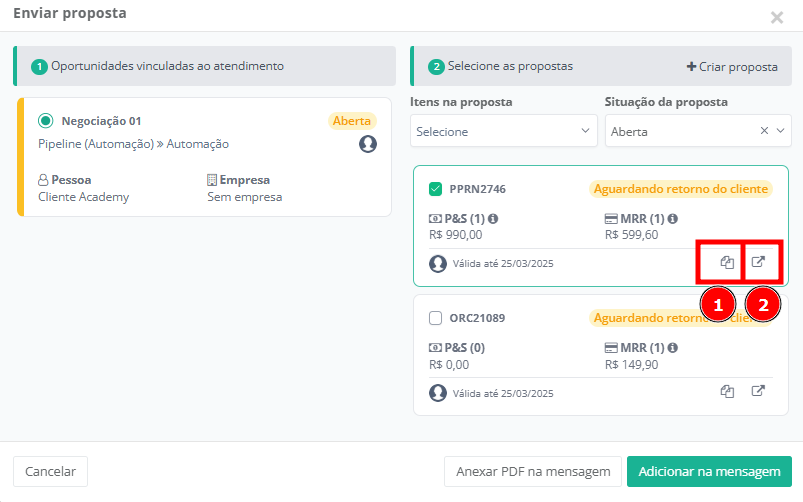803x502 pixels.
Task: Copy proposal PPRN2746 using the duplicate icon
Action: click(x=727, y=263)
